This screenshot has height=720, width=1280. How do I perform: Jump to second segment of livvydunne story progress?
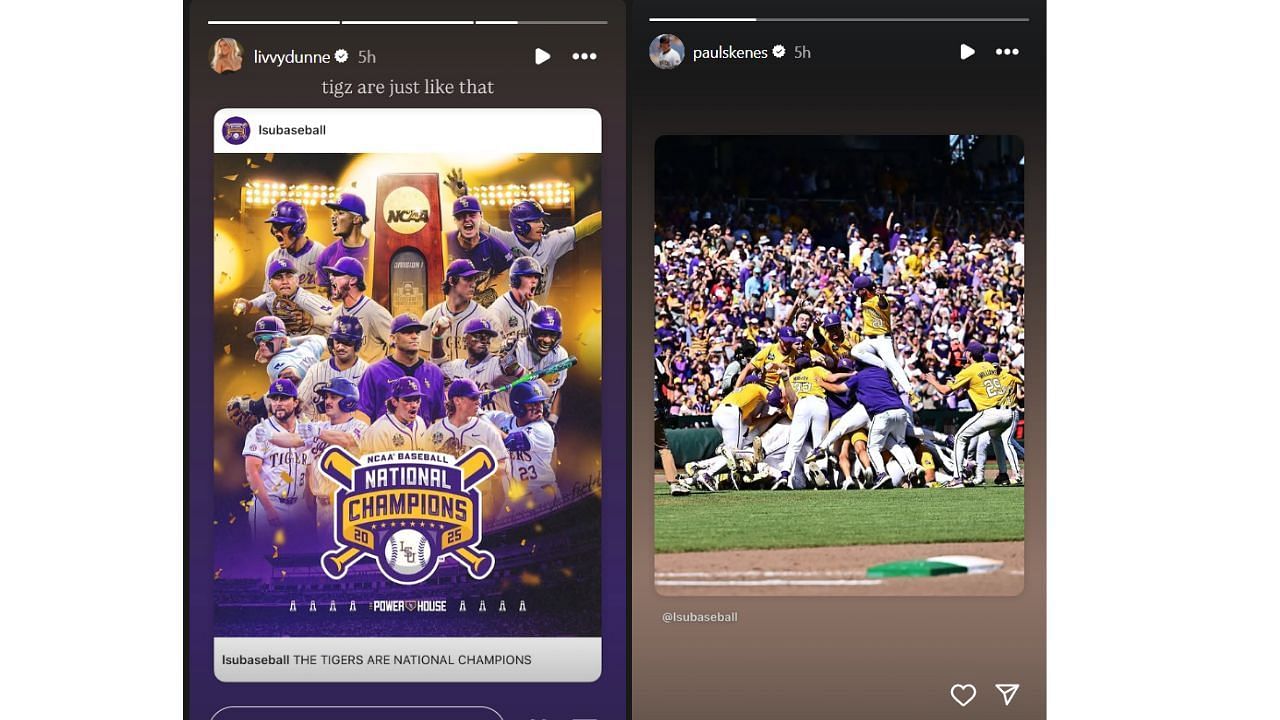click(x=408, y=22)
